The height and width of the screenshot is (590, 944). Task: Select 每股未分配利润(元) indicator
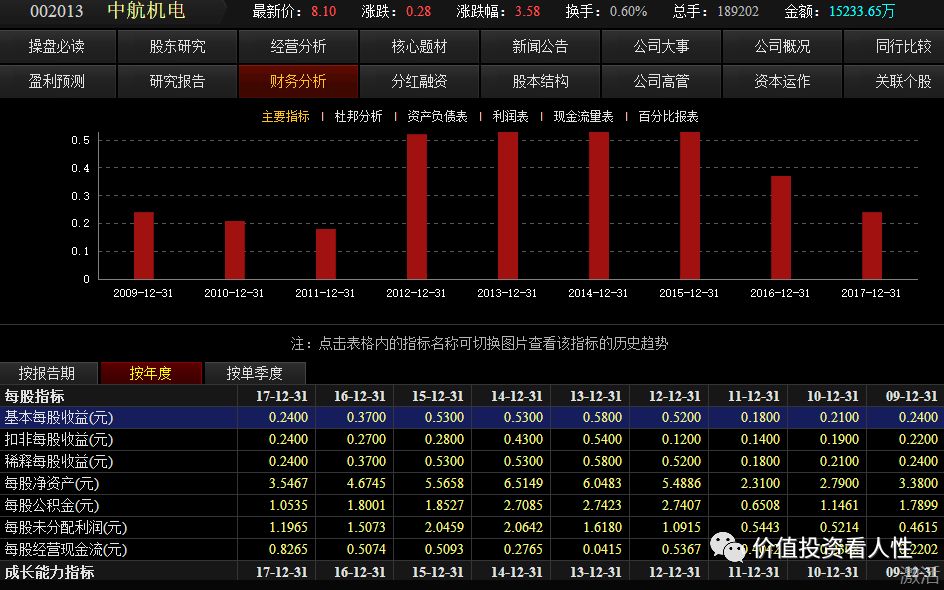[x=66, y=527]
